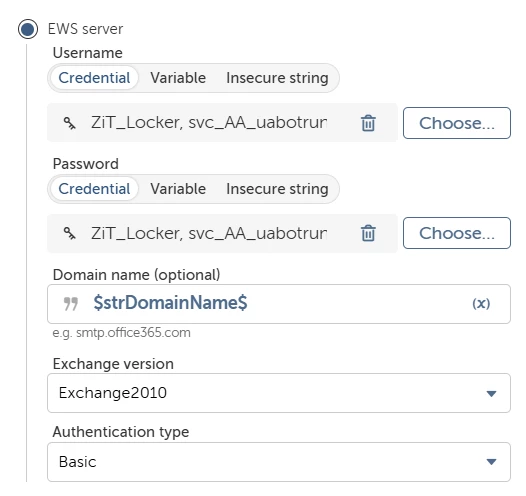This screenshot has height=496, width=526.
Task: Delete the Username credential with trash icon
Action: pyautogui.click(x=368, y=123)
